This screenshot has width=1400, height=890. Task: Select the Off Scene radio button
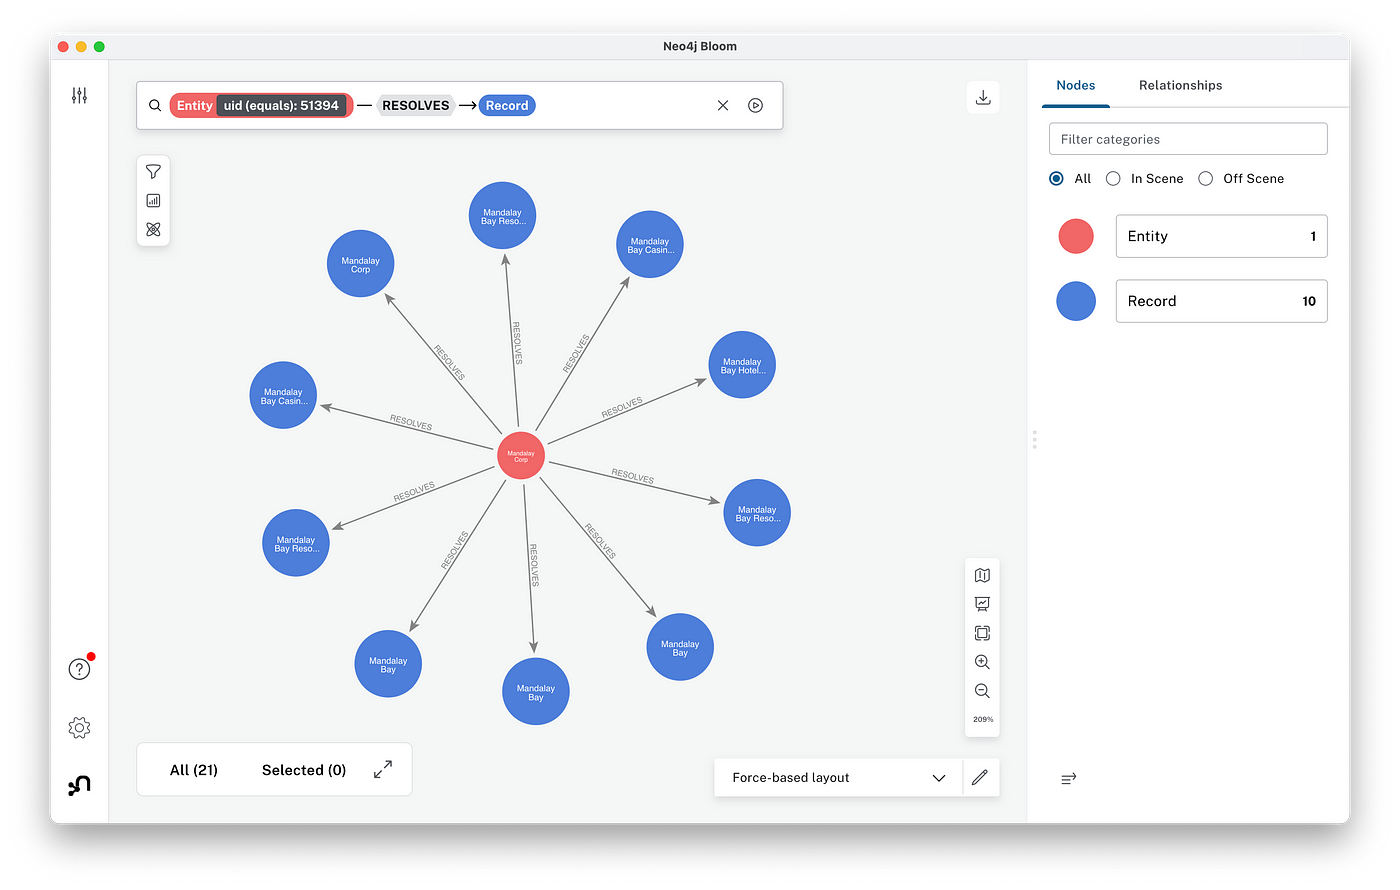pos(1206,178)
